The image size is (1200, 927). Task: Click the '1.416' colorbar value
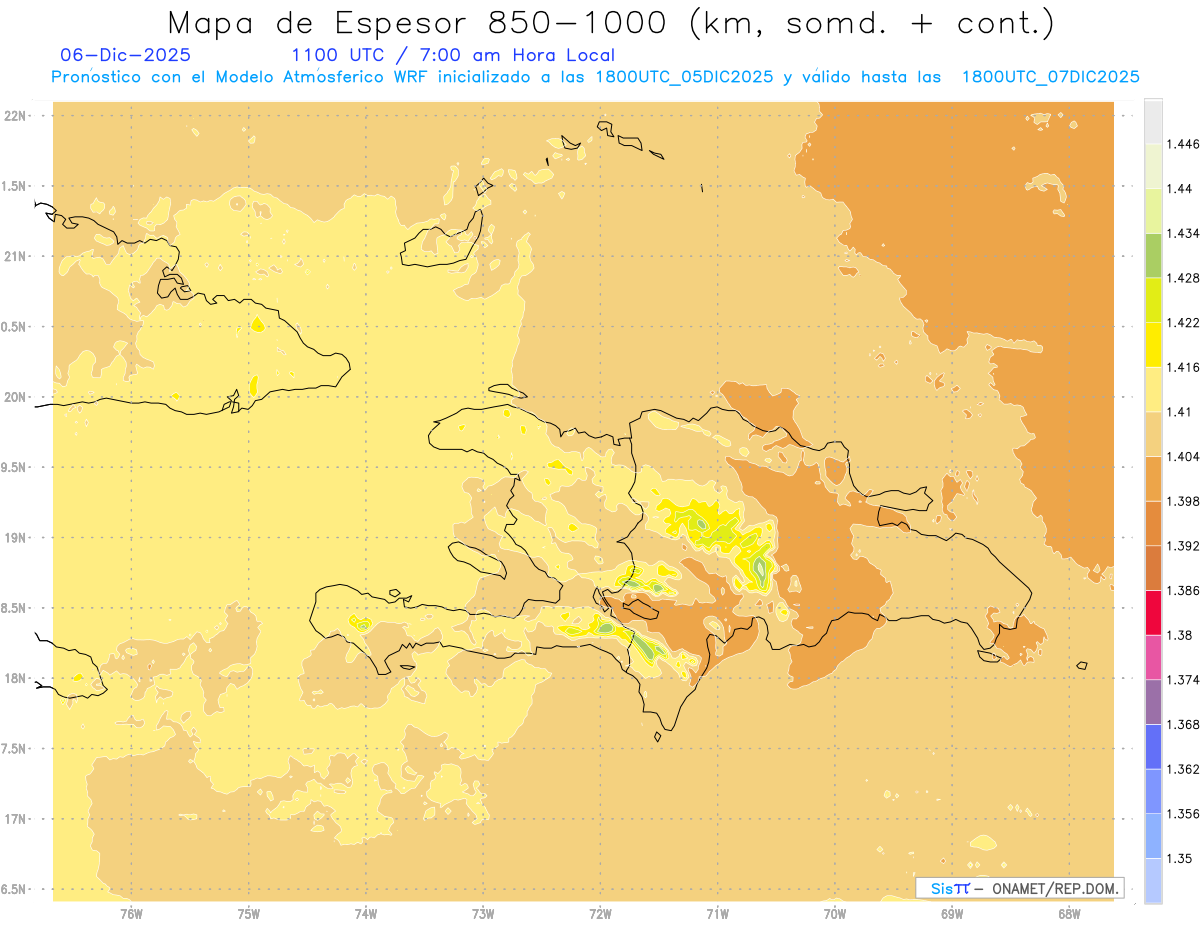[x=1185, y=367]
